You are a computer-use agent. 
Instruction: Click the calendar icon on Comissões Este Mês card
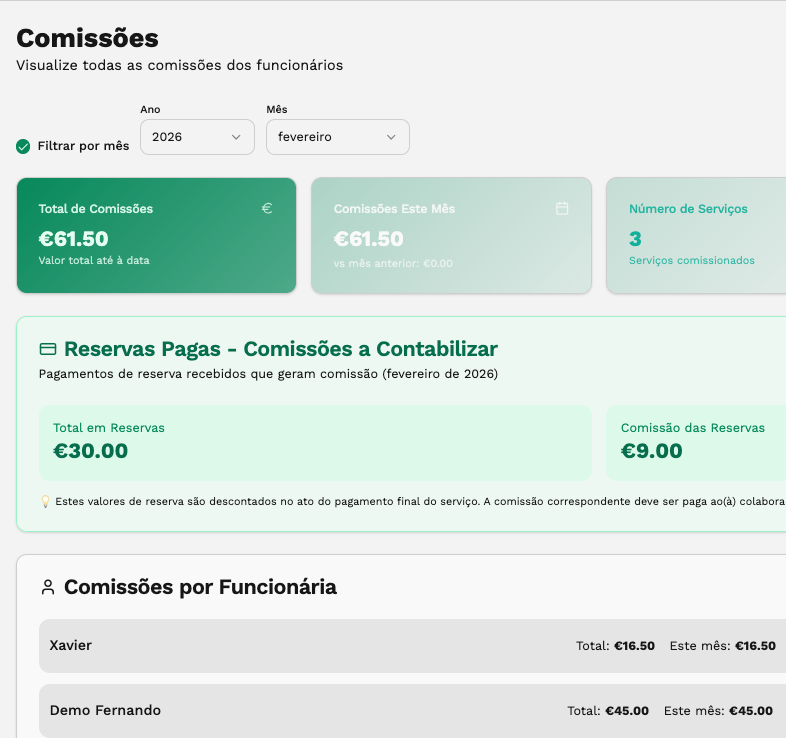(x=562, y=208)
